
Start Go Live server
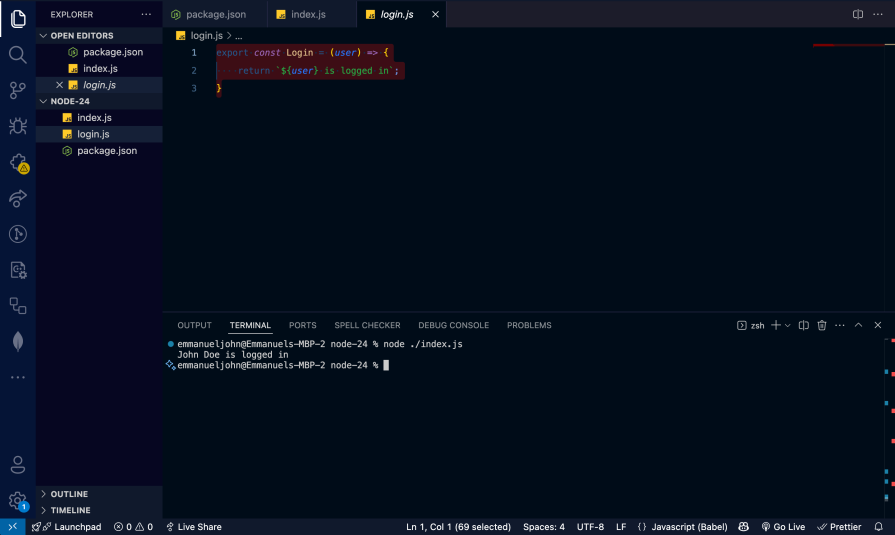(783, 526)
